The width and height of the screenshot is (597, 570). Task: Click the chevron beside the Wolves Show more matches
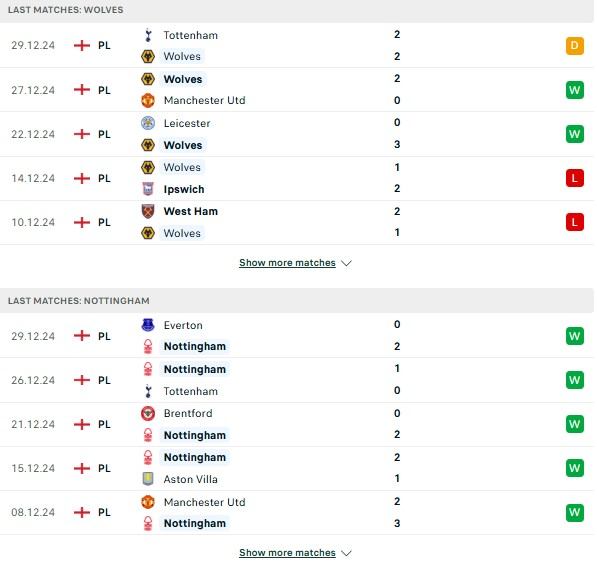[346, 263]
